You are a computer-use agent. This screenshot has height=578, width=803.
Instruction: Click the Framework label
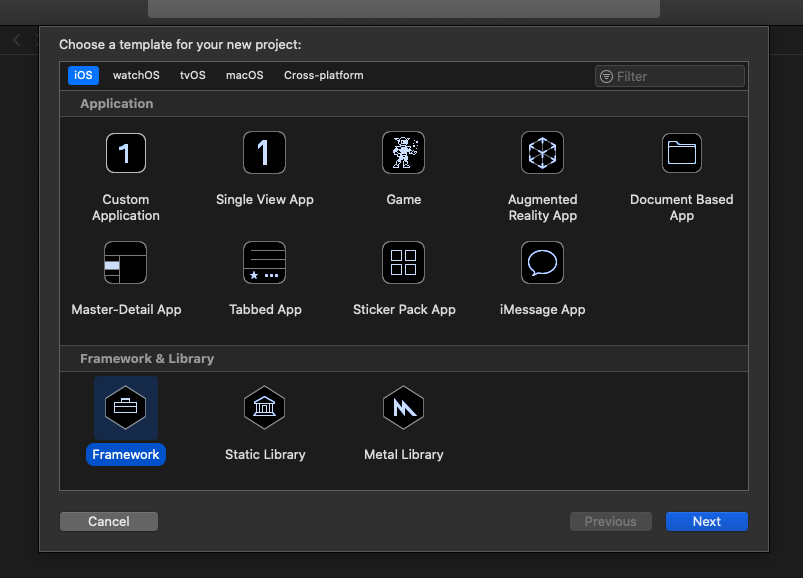pyautogui.click(x=125, y=455)
